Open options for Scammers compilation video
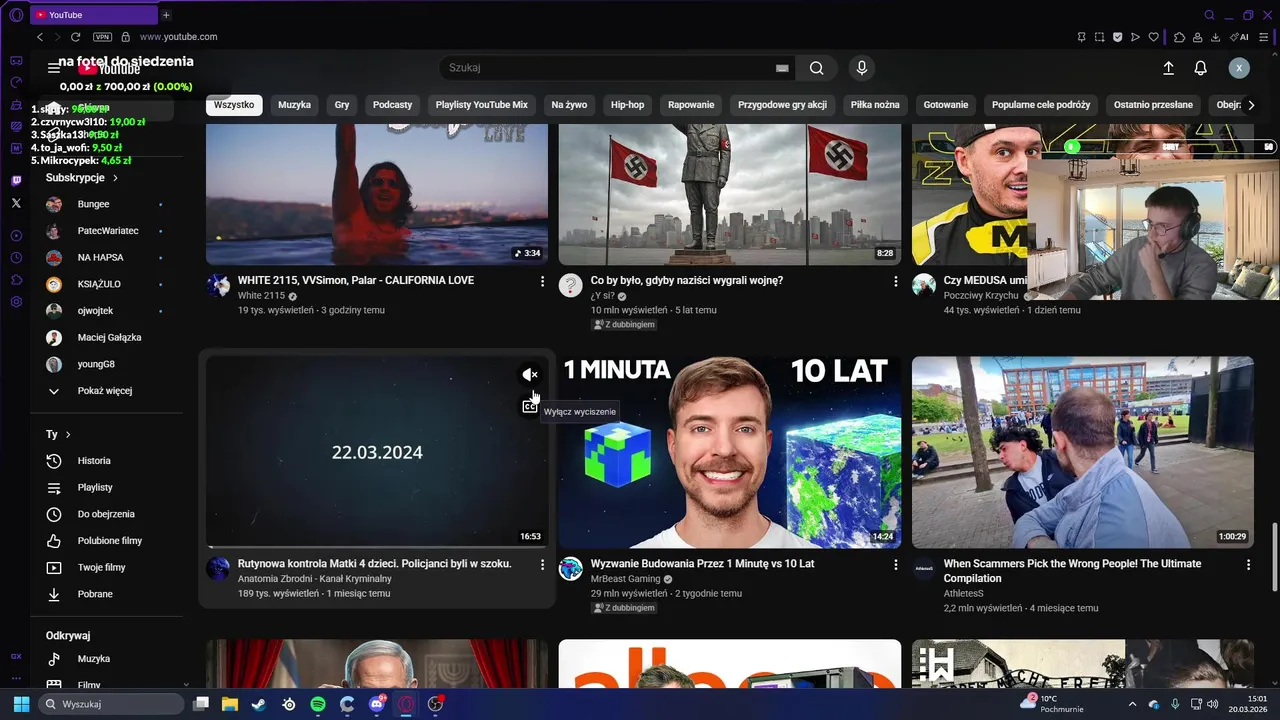The width and height of the screenshot is (1280, 720). [1248, 565]
